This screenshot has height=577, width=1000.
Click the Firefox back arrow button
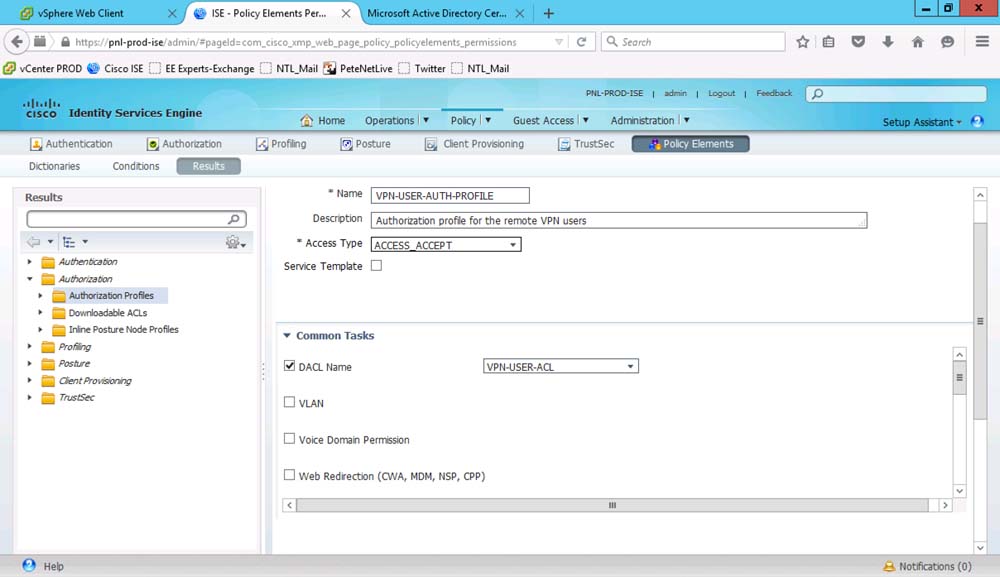tap(17, 42)
